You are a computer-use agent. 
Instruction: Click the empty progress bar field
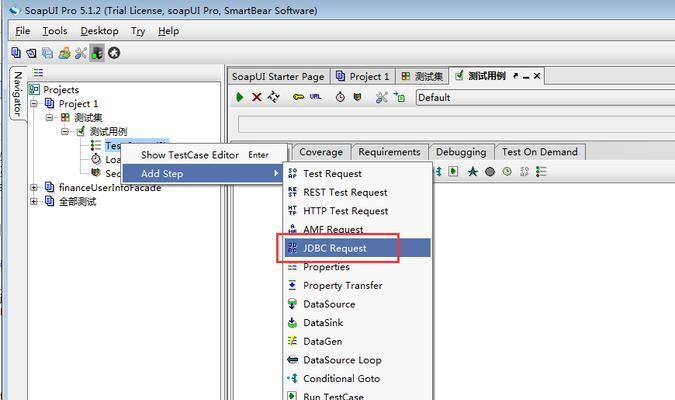[x=456, y=124]
